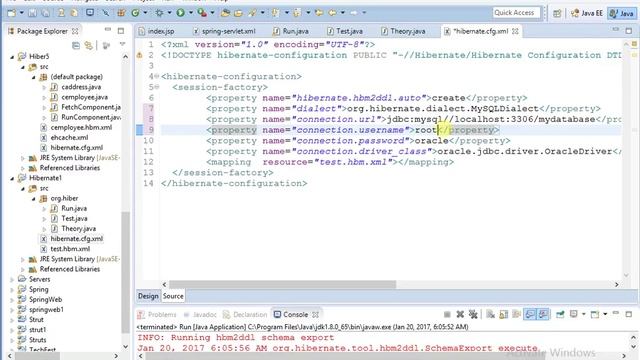Open the Debug dropdown arrow
640x360 pixels.
[x=169, y=13]
